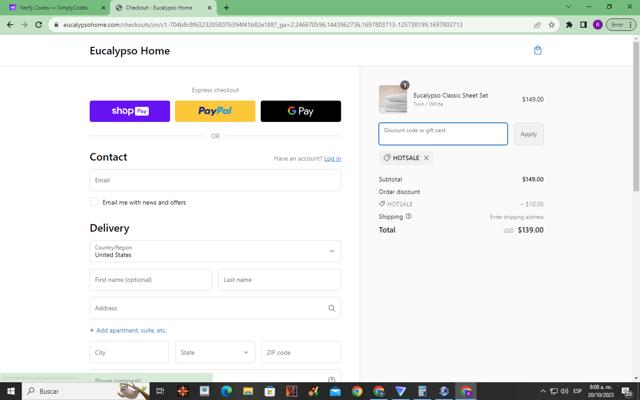Screen dimensions: 640x400
Task: Add apartment, suite, etc. link
Action: pos(128,330)
